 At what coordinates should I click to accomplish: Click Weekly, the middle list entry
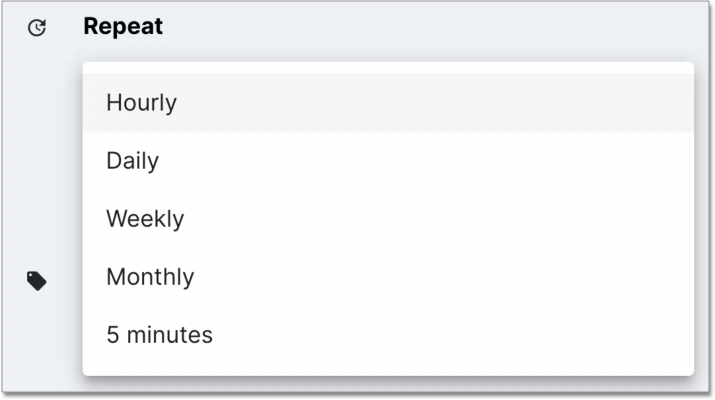tap(145, 218)
